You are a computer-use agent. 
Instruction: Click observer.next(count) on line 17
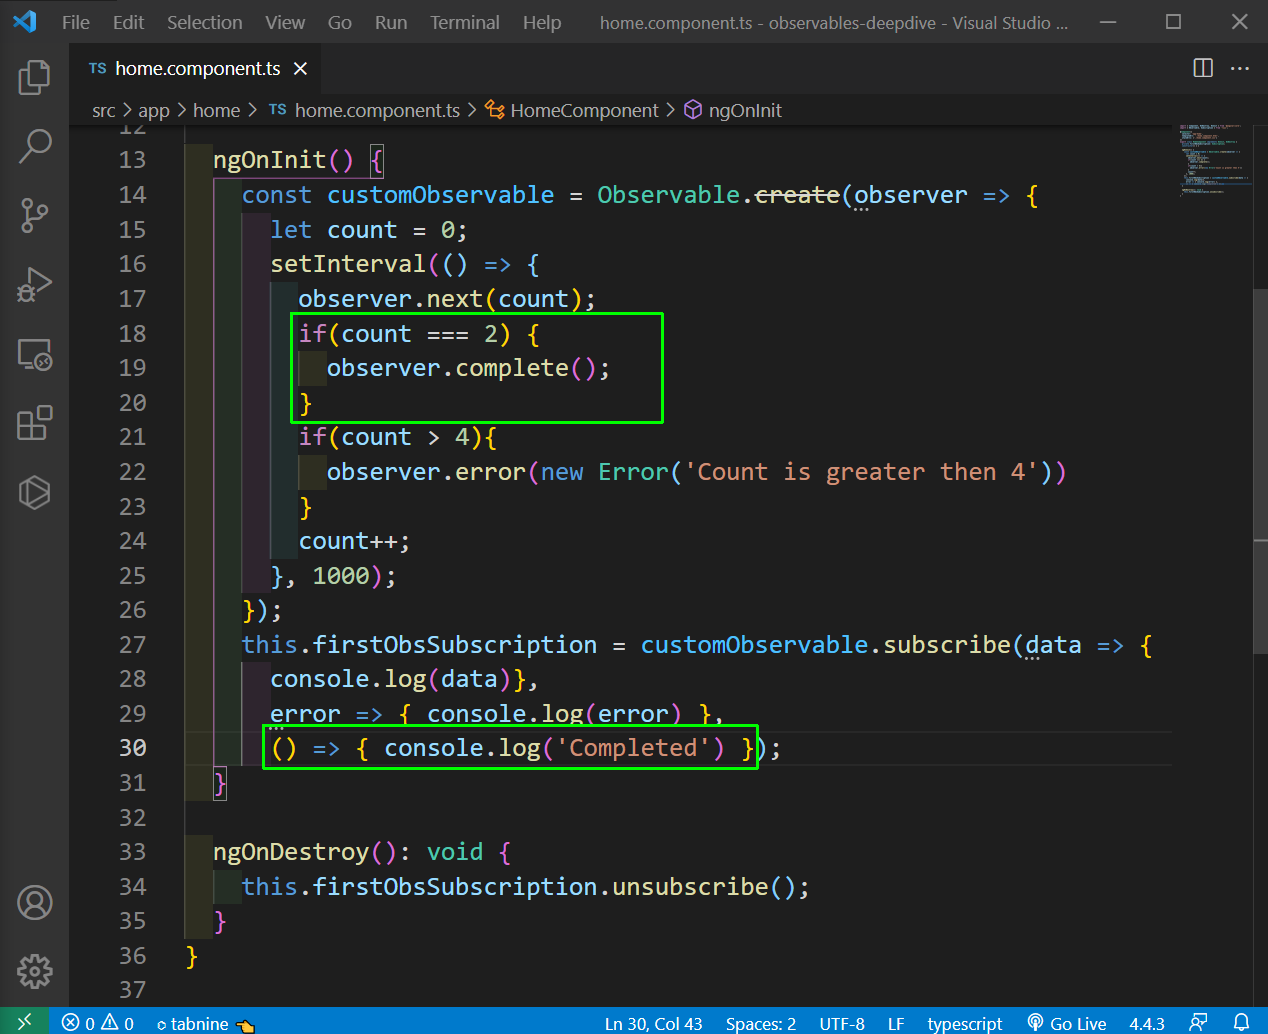click(x=440, y=299)
